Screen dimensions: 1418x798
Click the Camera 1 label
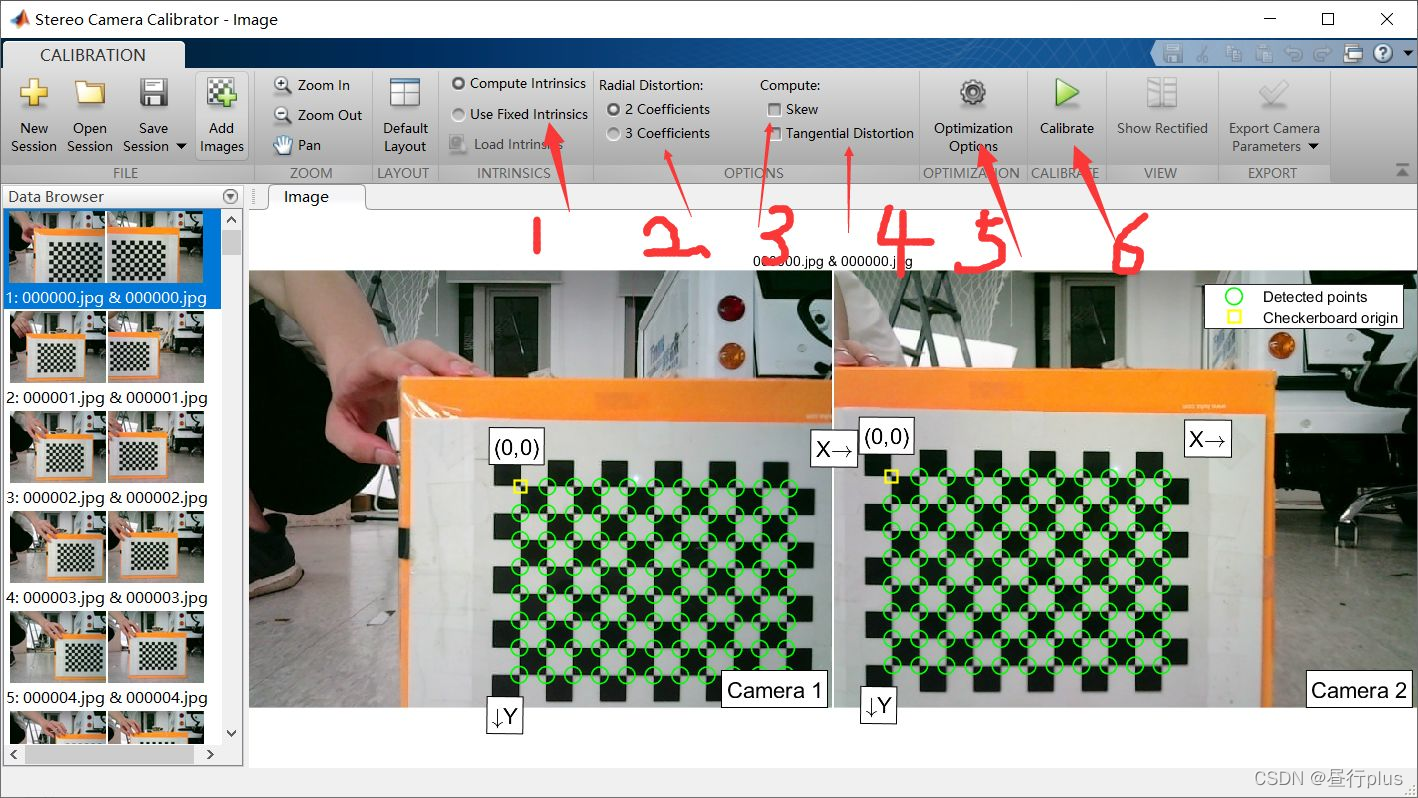tap(774, 690)
